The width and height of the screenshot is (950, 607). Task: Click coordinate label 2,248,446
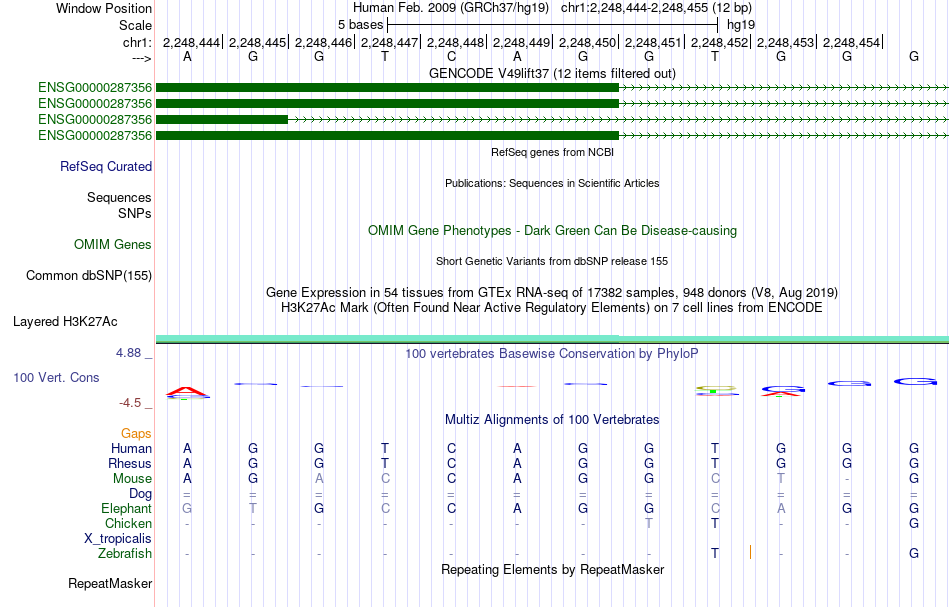(x=324, y=42)
